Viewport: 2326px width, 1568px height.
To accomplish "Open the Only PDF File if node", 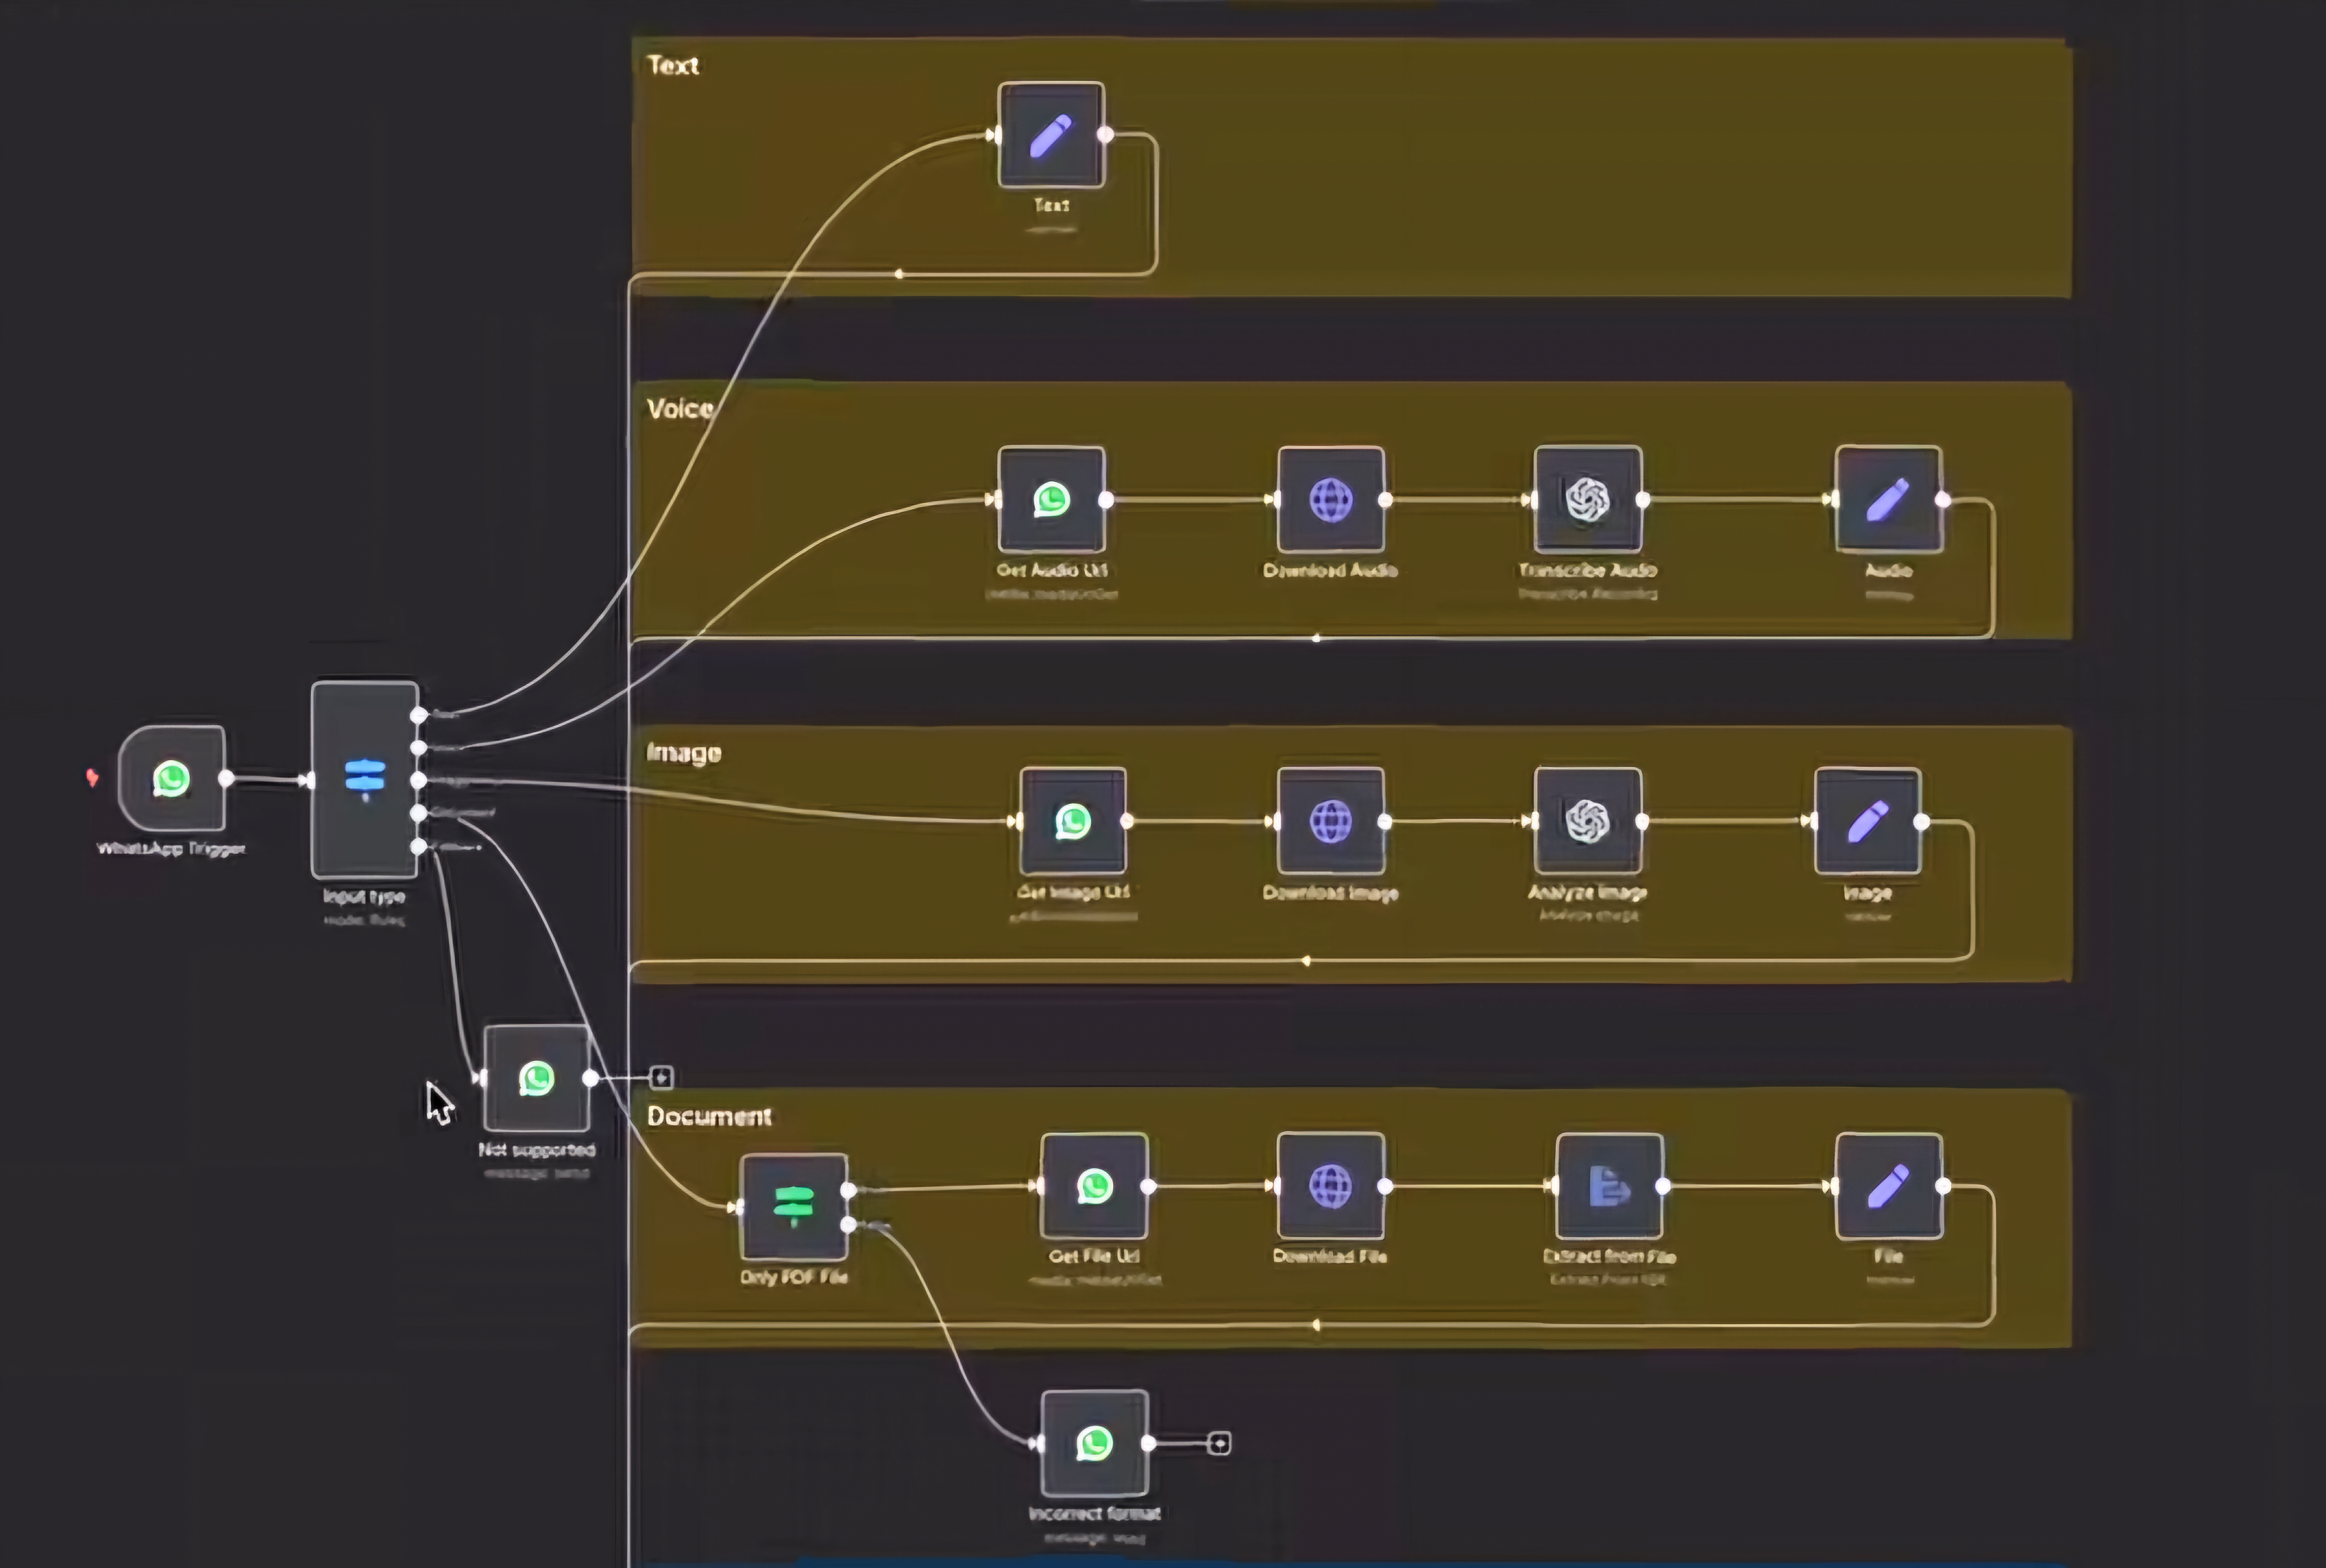I will [x=794, y=1207].
